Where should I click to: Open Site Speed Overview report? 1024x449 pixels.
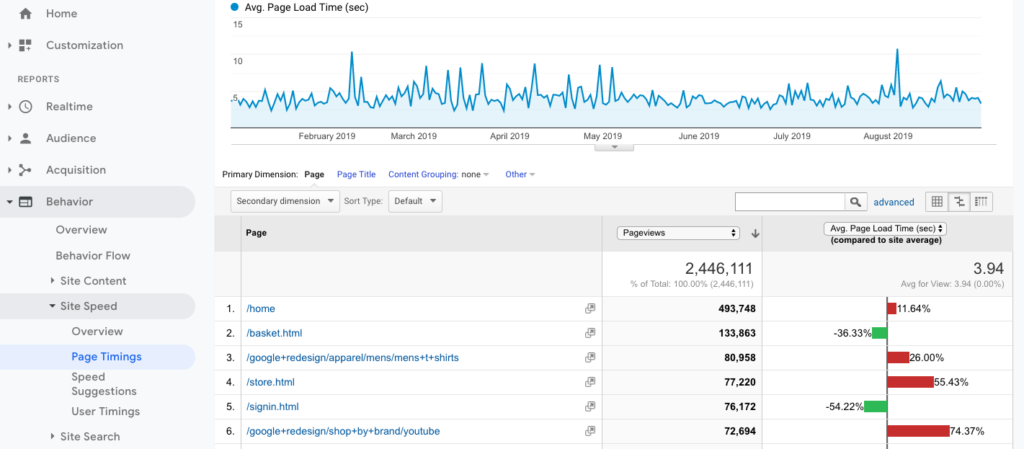pos(97,331)
